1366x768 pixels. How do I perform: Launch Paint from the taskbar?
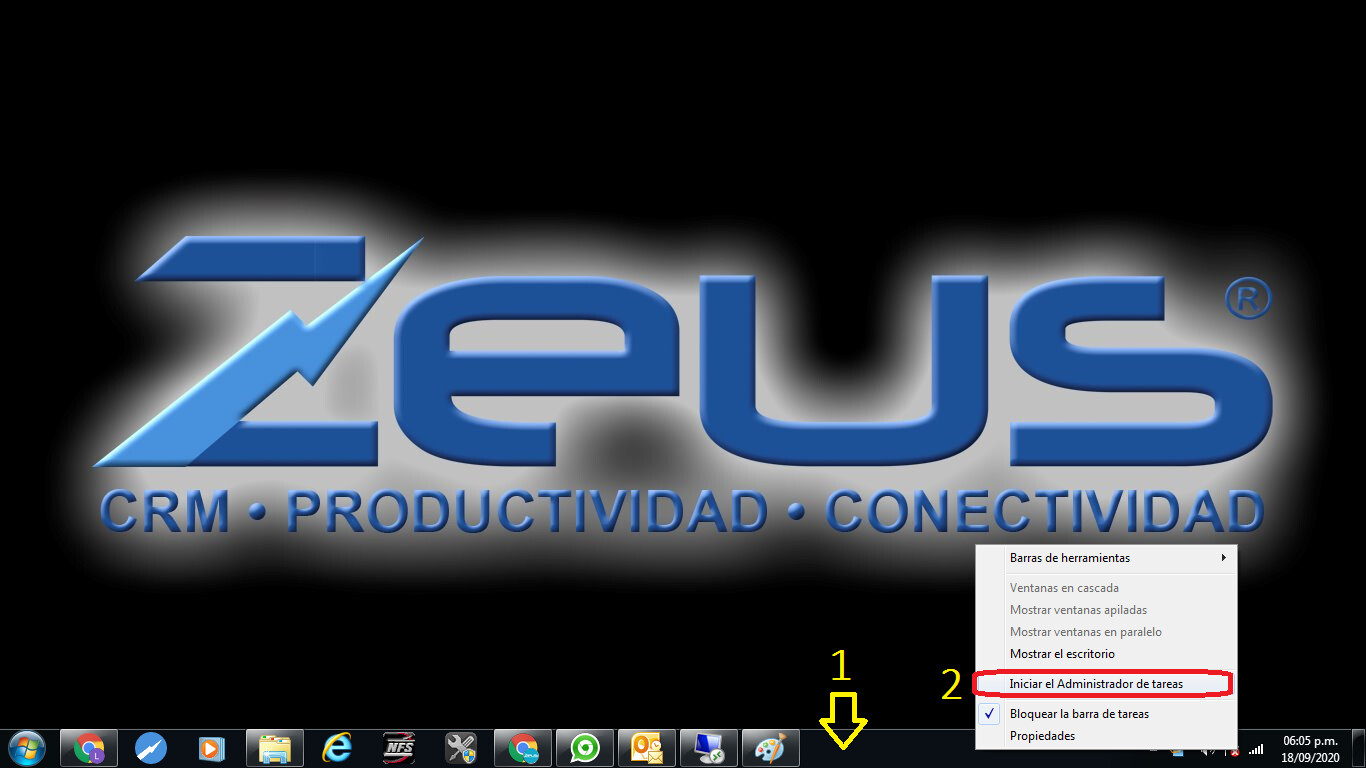pyautogui.click(x=771, y=747)
